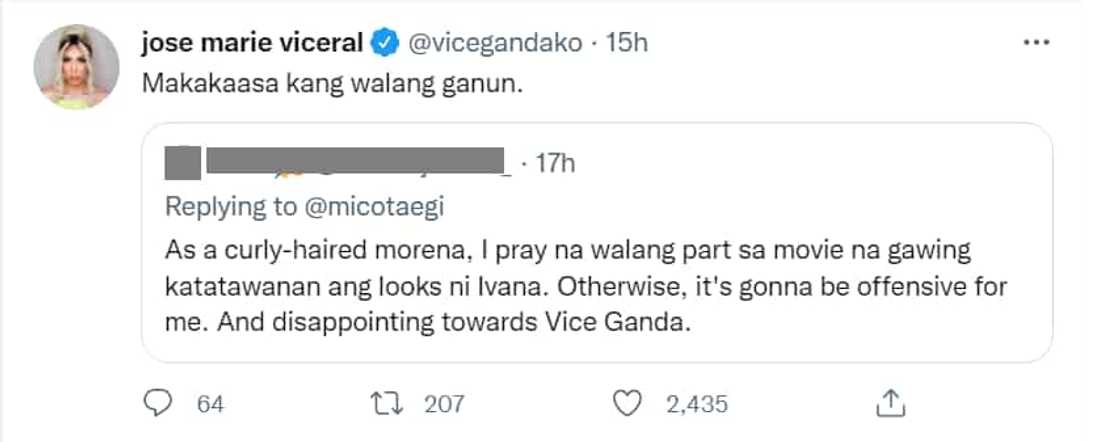Click the 17h timestamp in the quoted tweet
This screenshot has width=1120, height=442.
coord(555,162)
